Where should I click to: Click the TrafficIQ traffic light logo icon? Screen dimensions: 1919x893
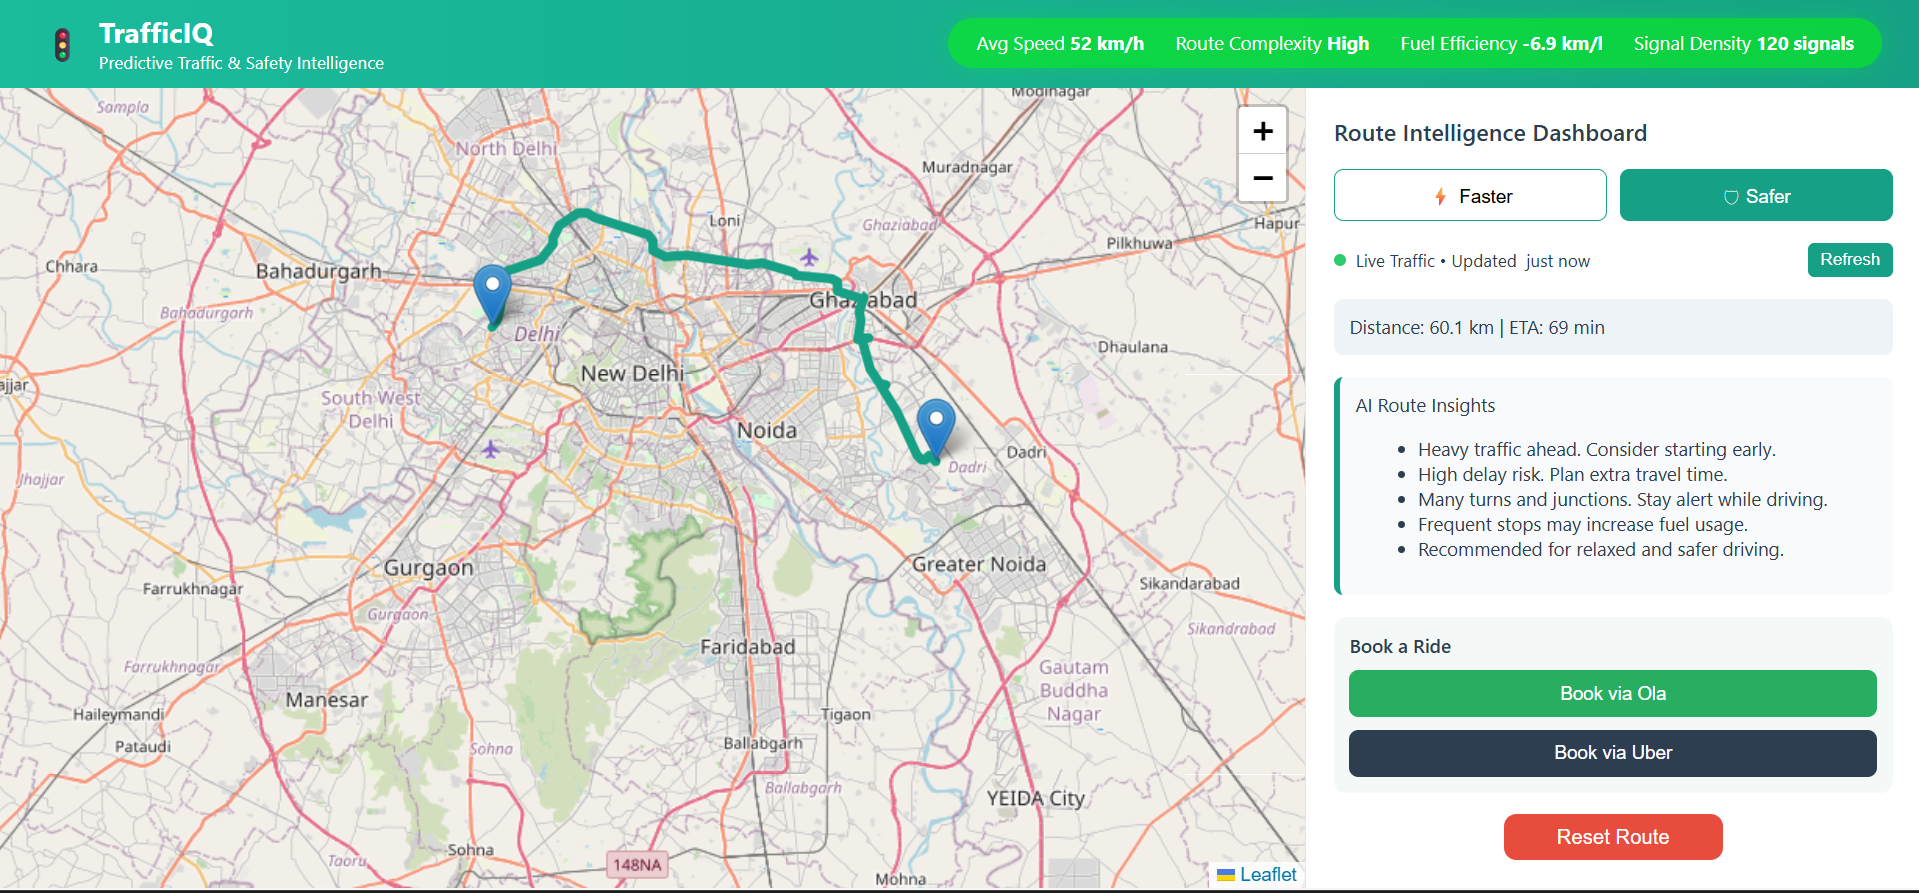coord(62,46)
